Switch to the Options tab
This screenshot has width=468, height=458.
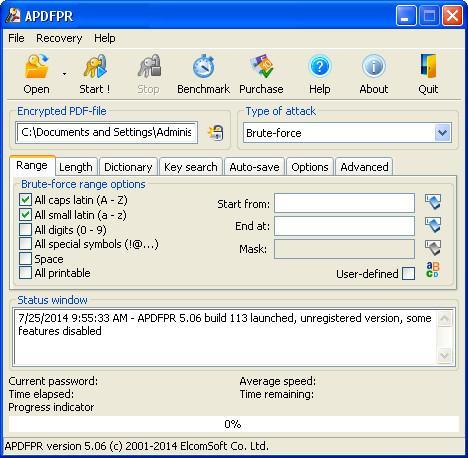pos(310,167)
